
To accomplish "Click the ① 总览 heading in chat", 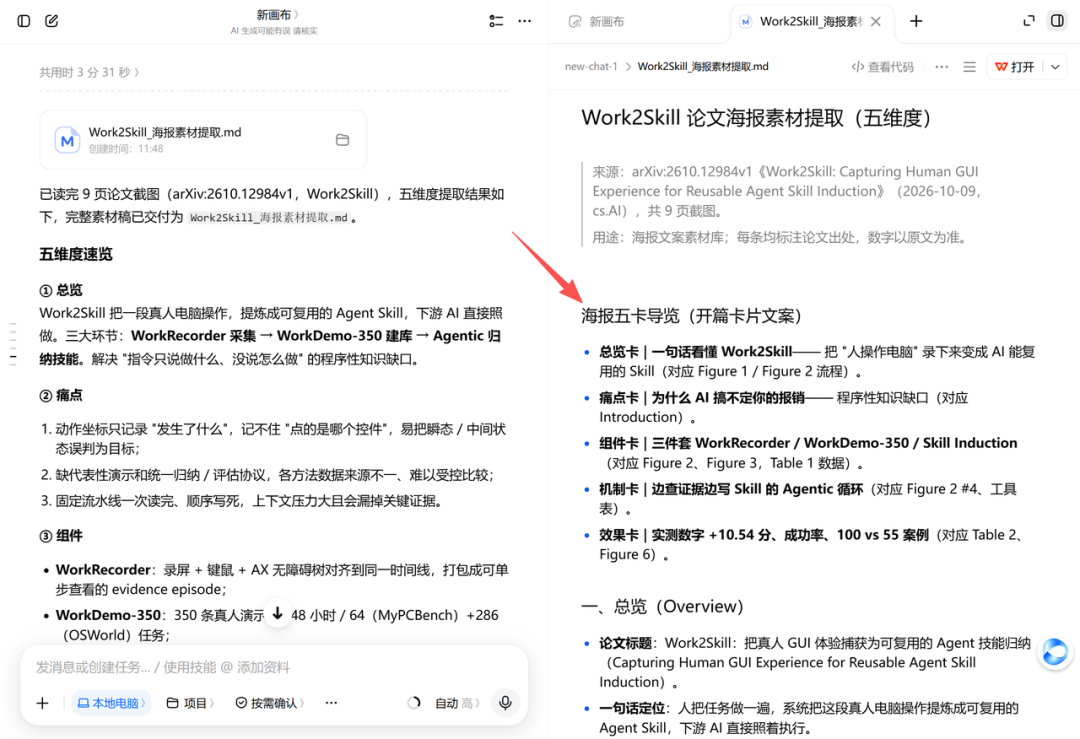I will [61, 290].
